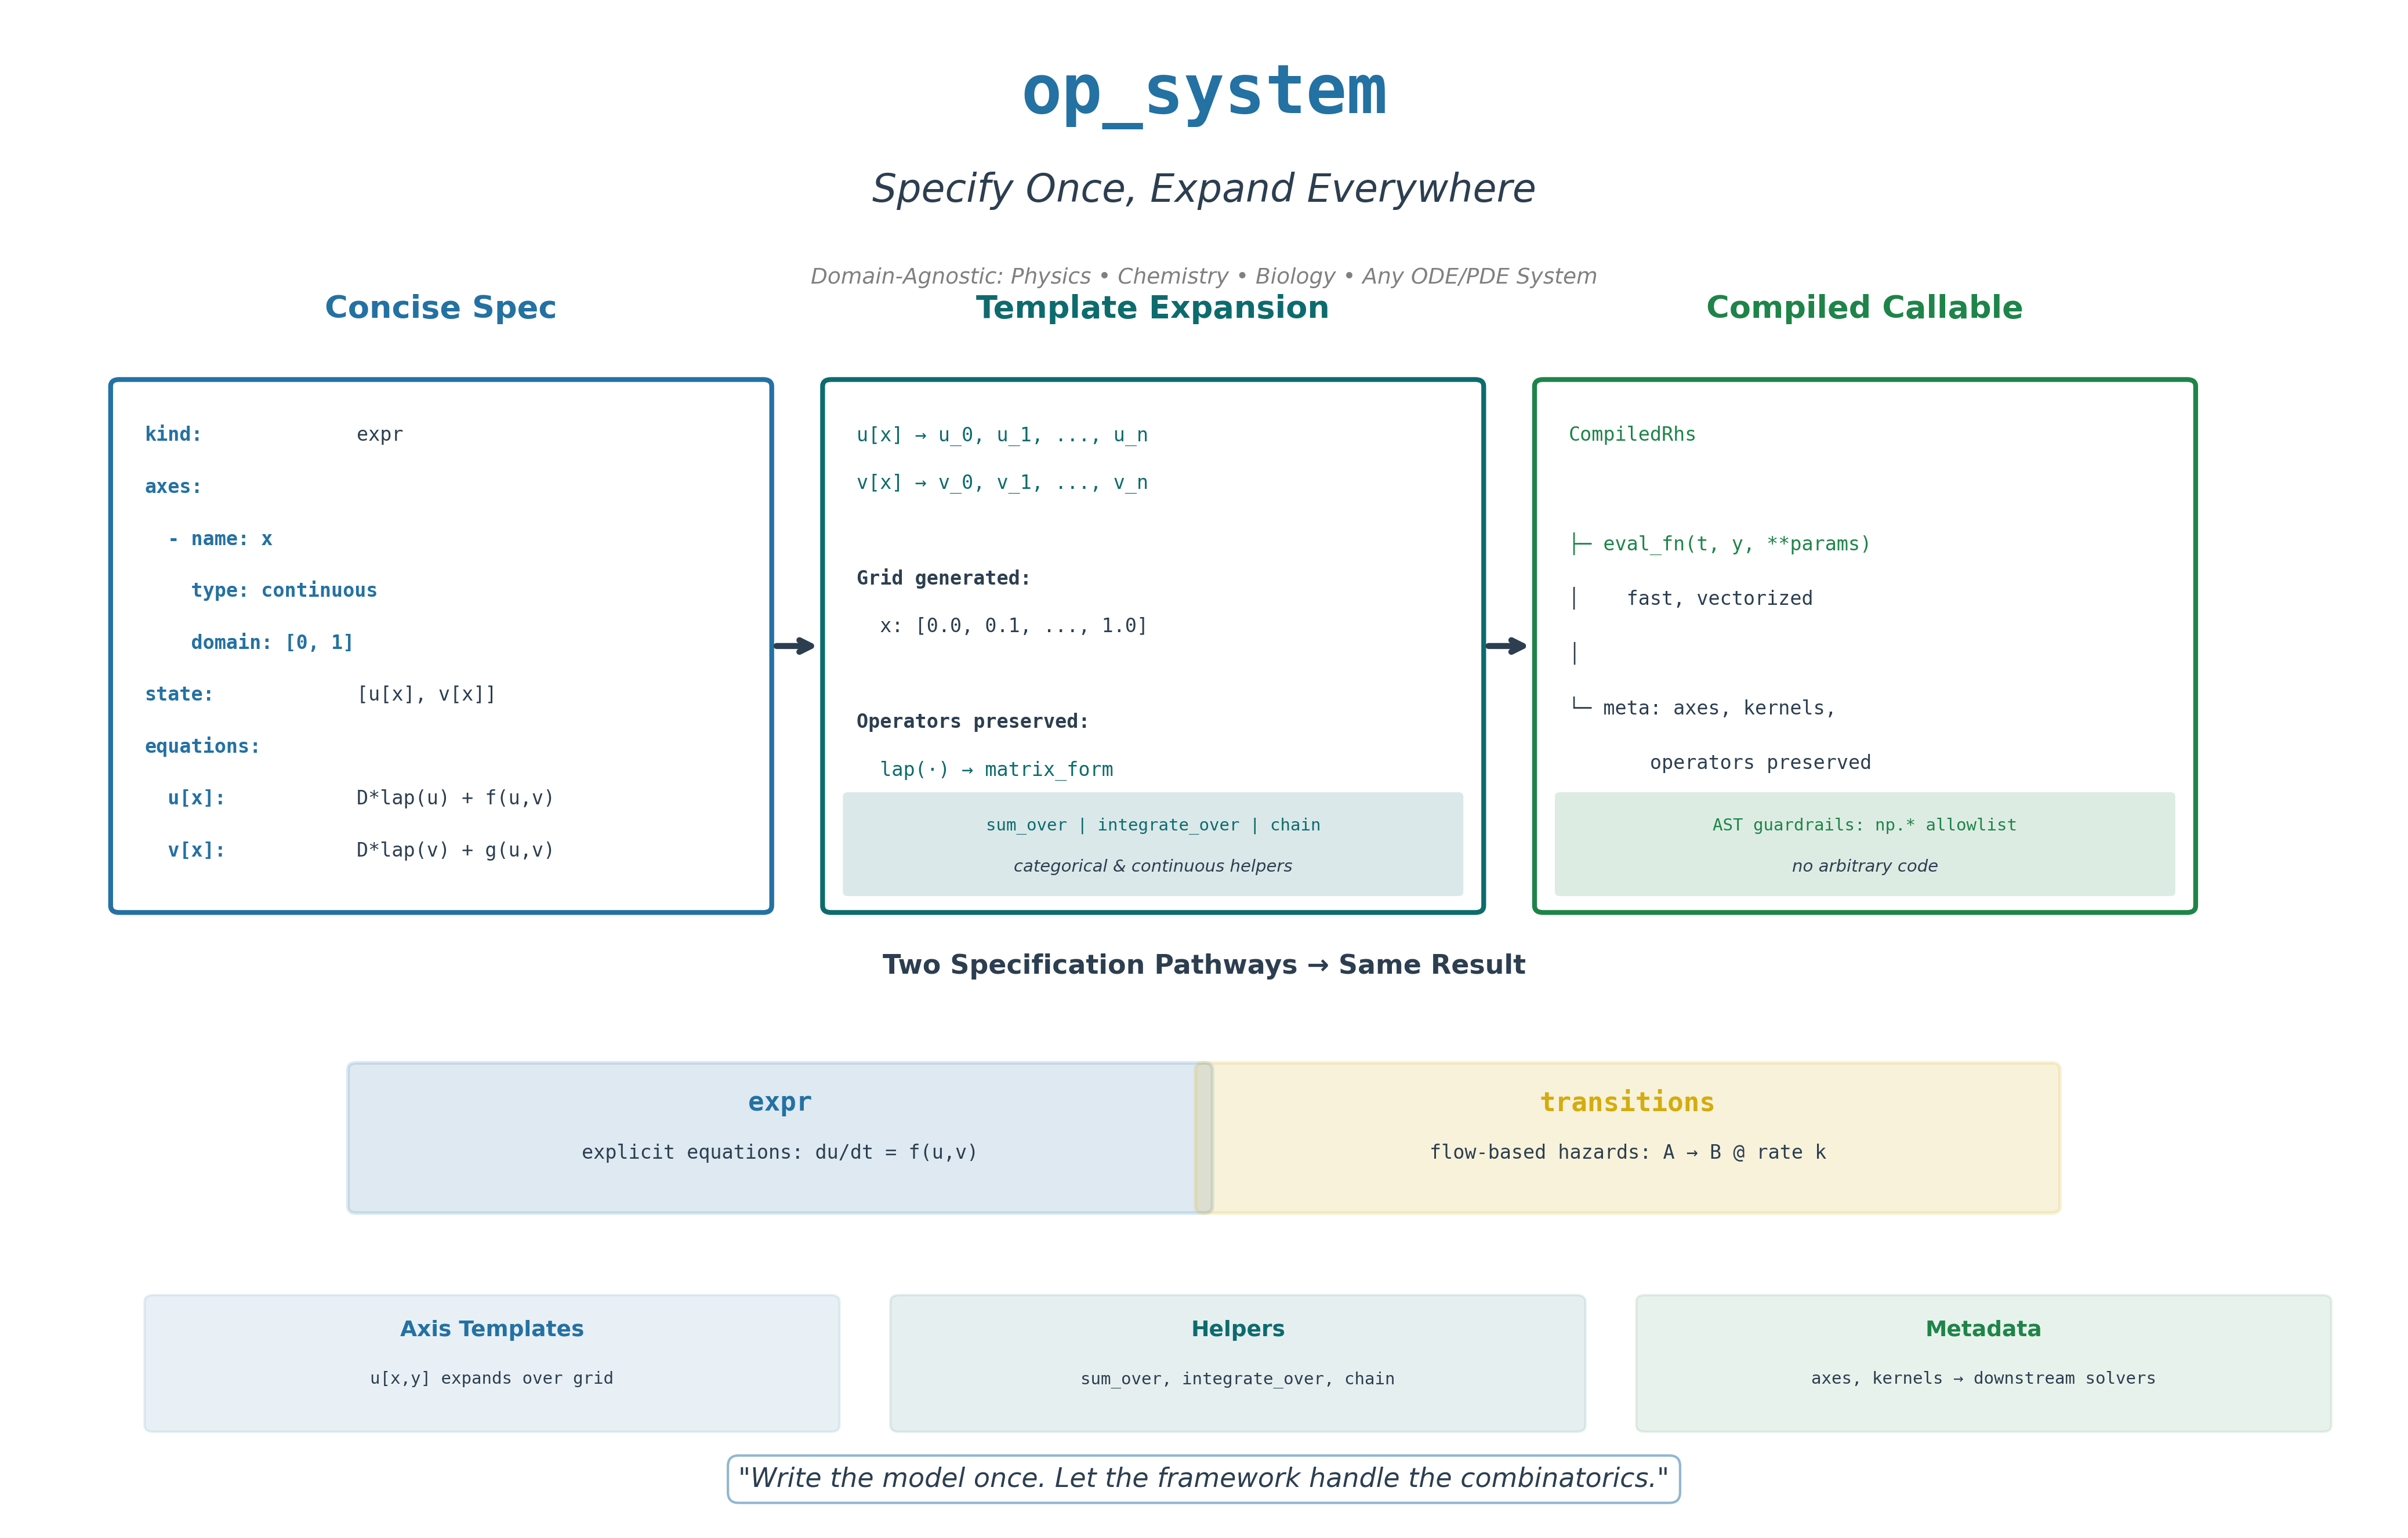
Task: Click the Compiled Callable heading
Action: (1864, 307)
